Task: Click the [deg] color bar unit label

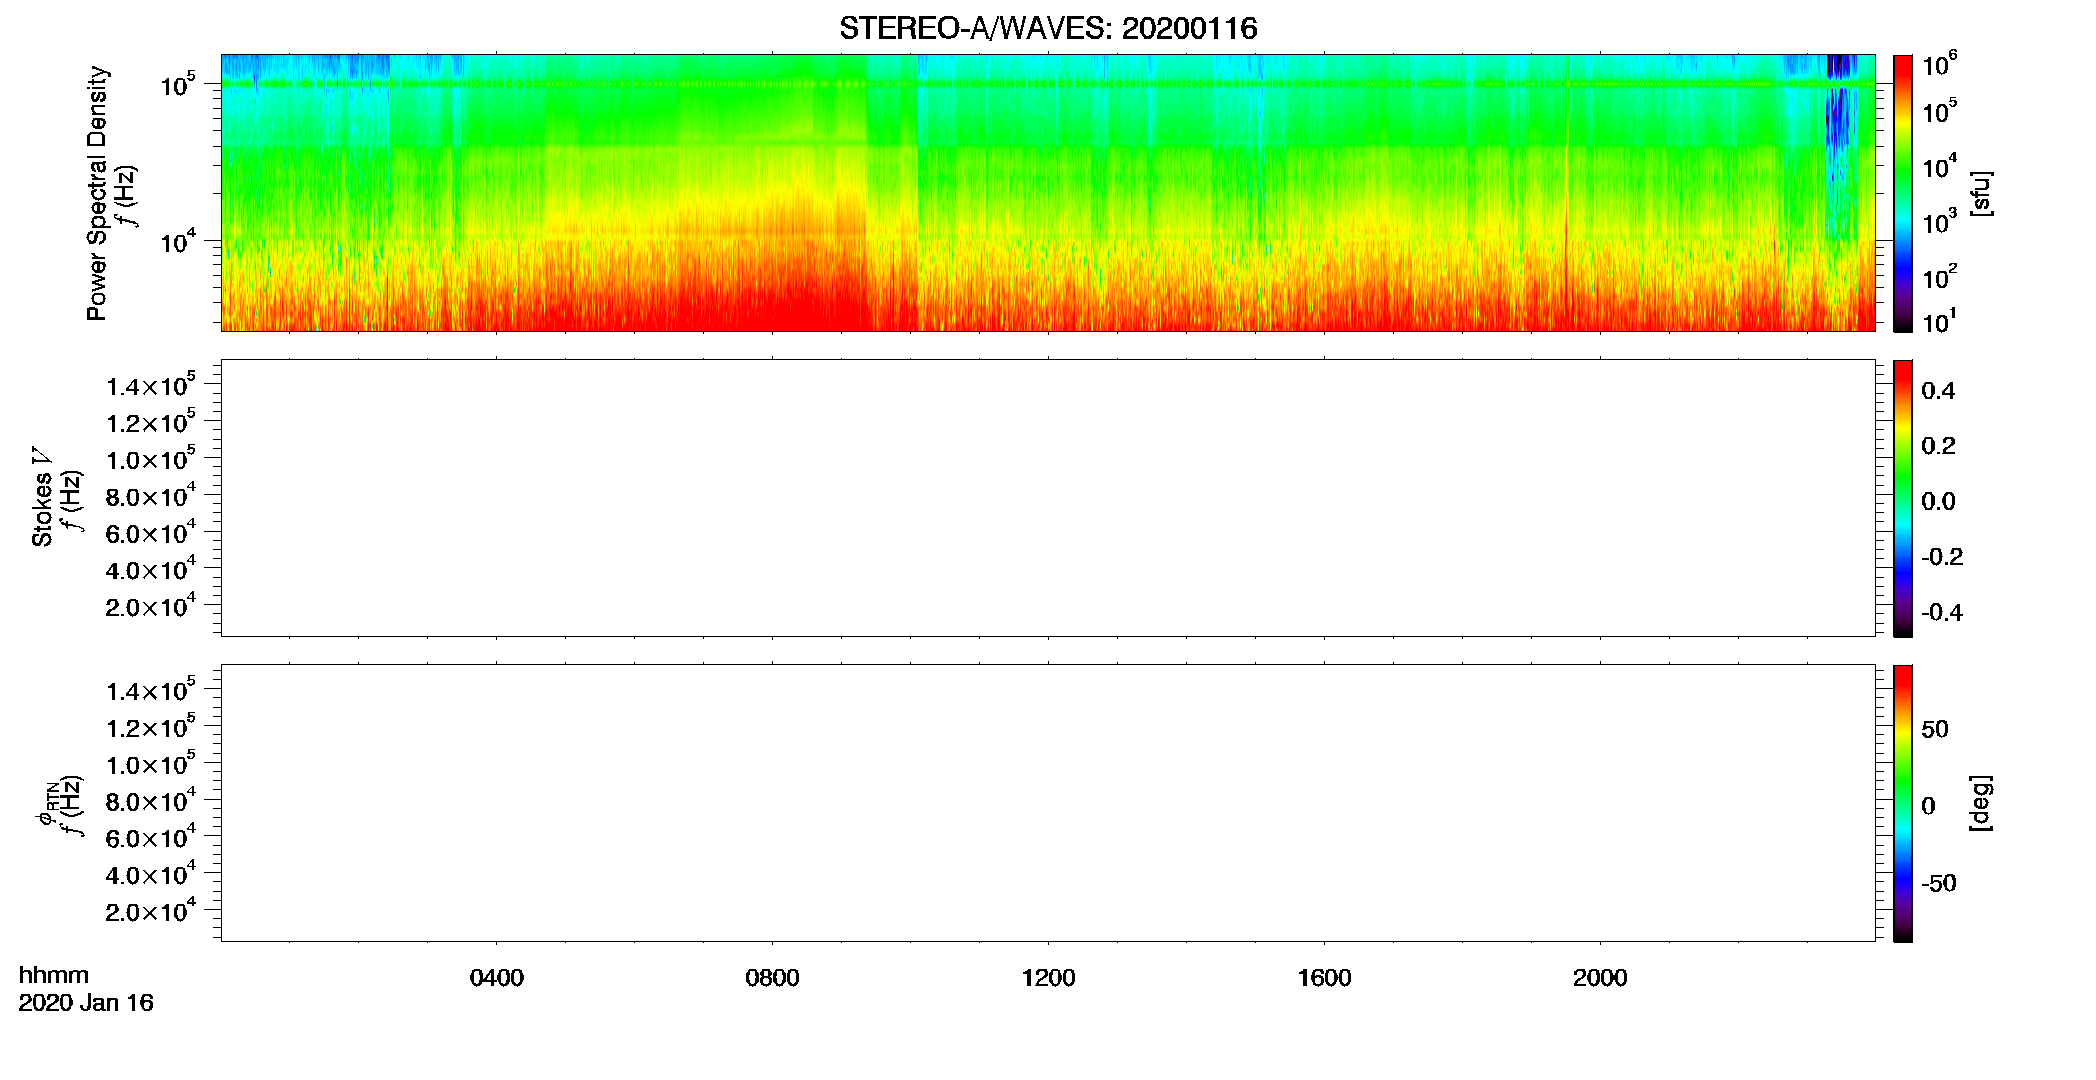Action: pyautogui.click(x=1981, y=803)
